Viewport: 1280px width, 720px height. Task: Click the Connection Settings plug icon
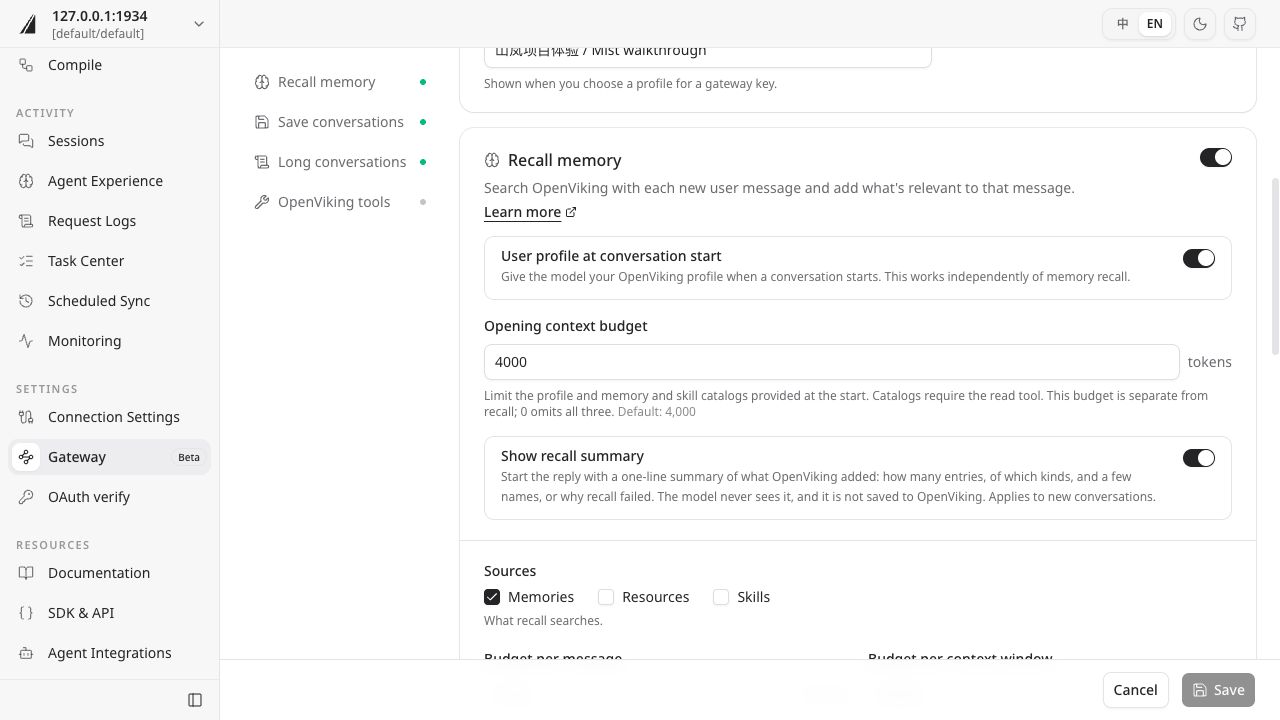tap(27, 417)
